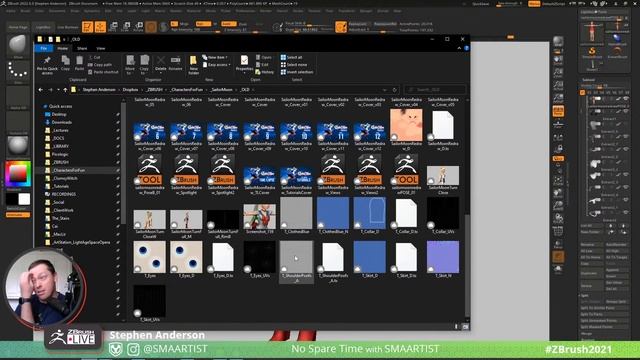Click _CharactersForFun breadcrumb segment
640x360 pixels.
tap(187, 90)
